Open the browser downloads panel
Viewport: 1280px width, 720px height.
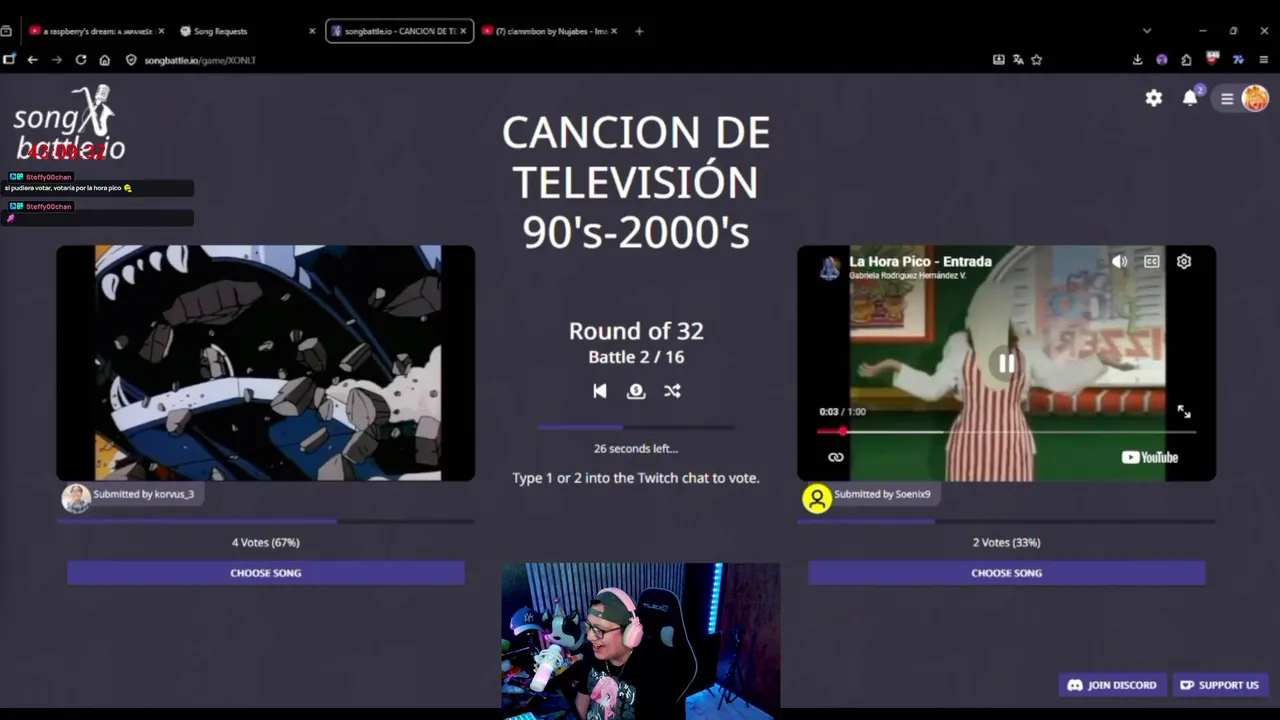(1138, 60)
